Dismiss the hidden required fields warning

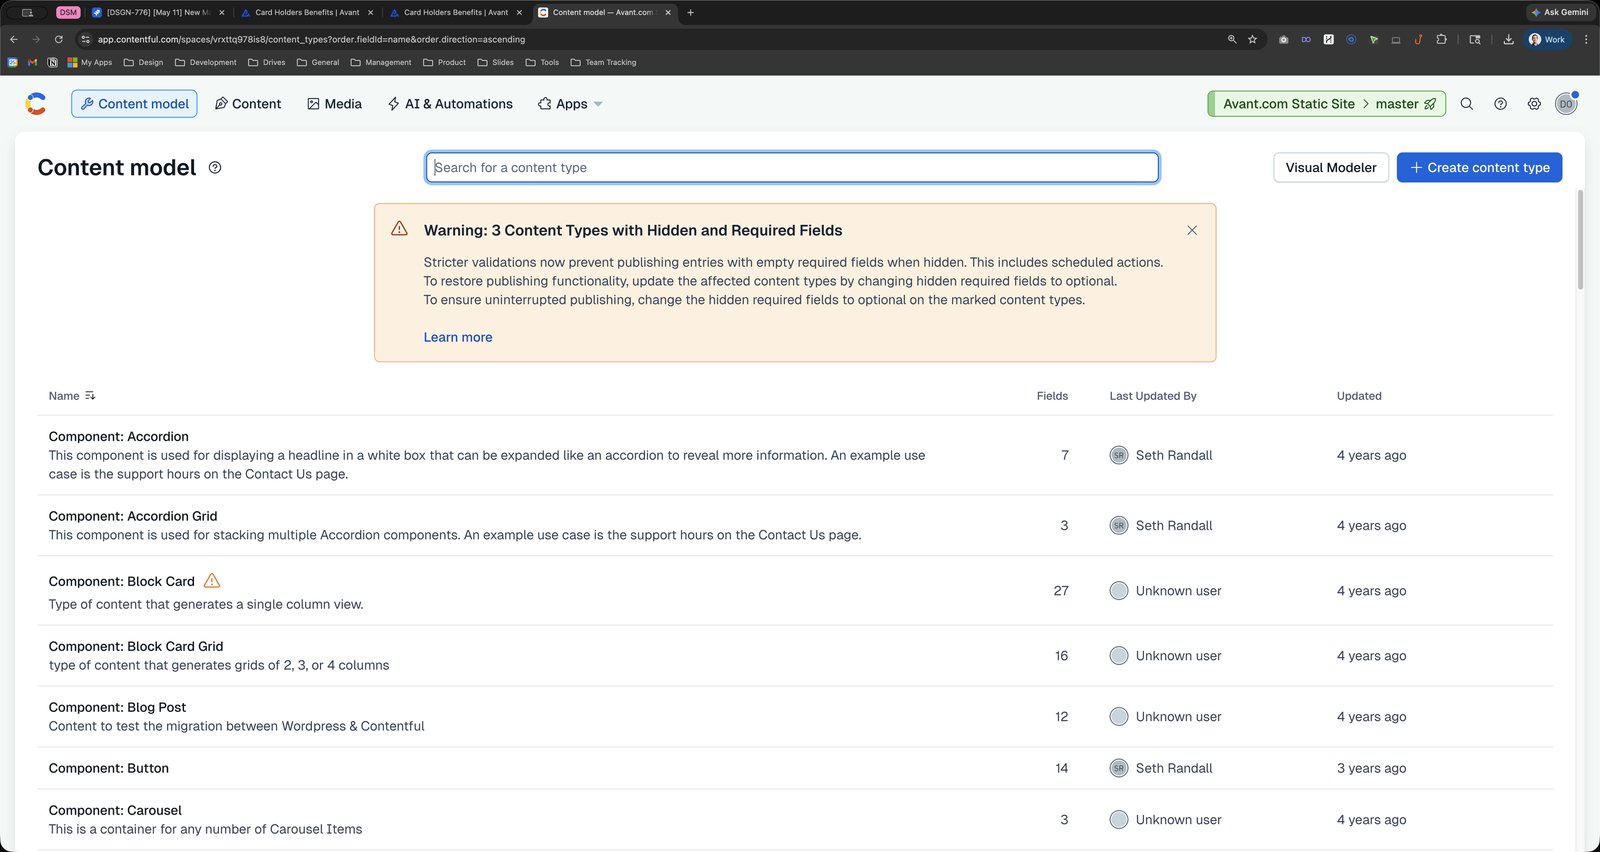click(1192, 230)
